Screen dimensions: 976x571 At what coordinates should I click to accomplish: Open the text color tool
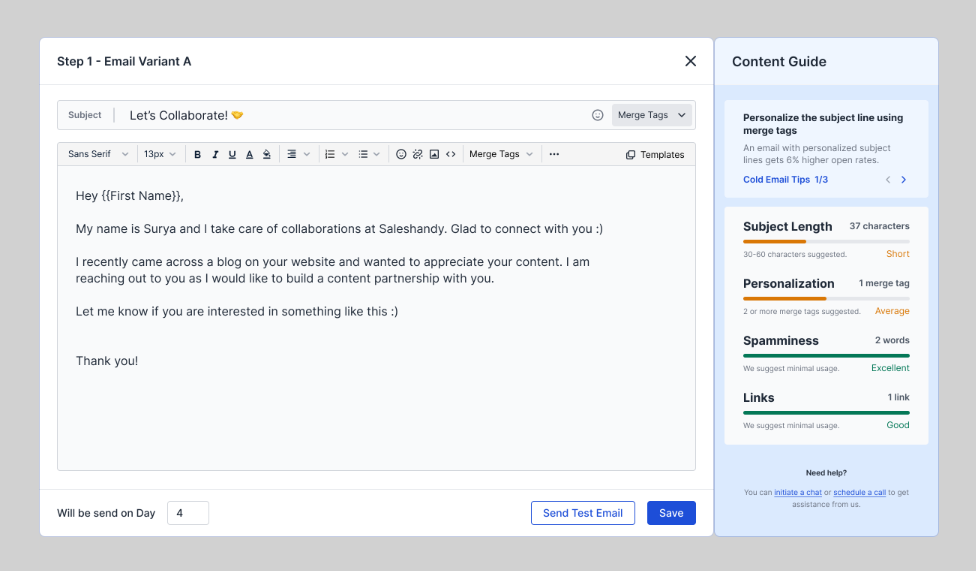(x=250, y=154)
